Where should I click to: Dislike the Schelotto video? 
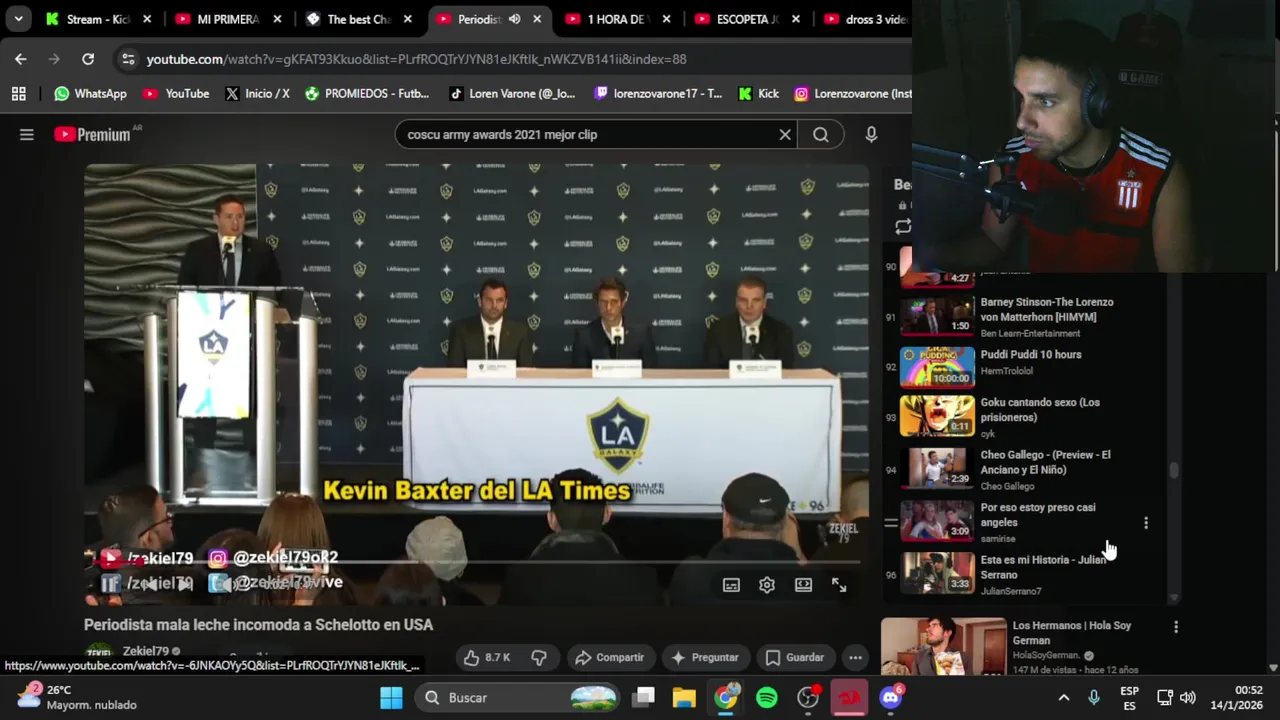click(539, 657)
